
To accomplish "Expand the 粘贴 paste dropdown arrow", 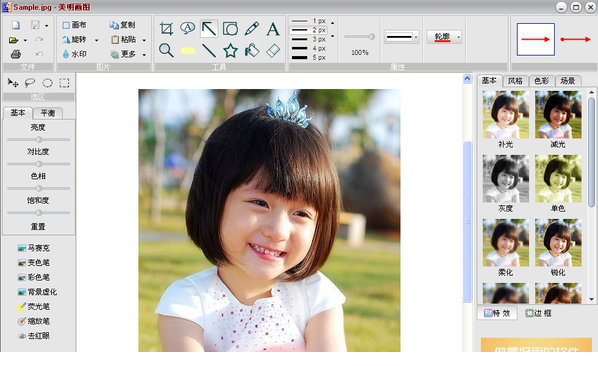I will click(144, 40).
